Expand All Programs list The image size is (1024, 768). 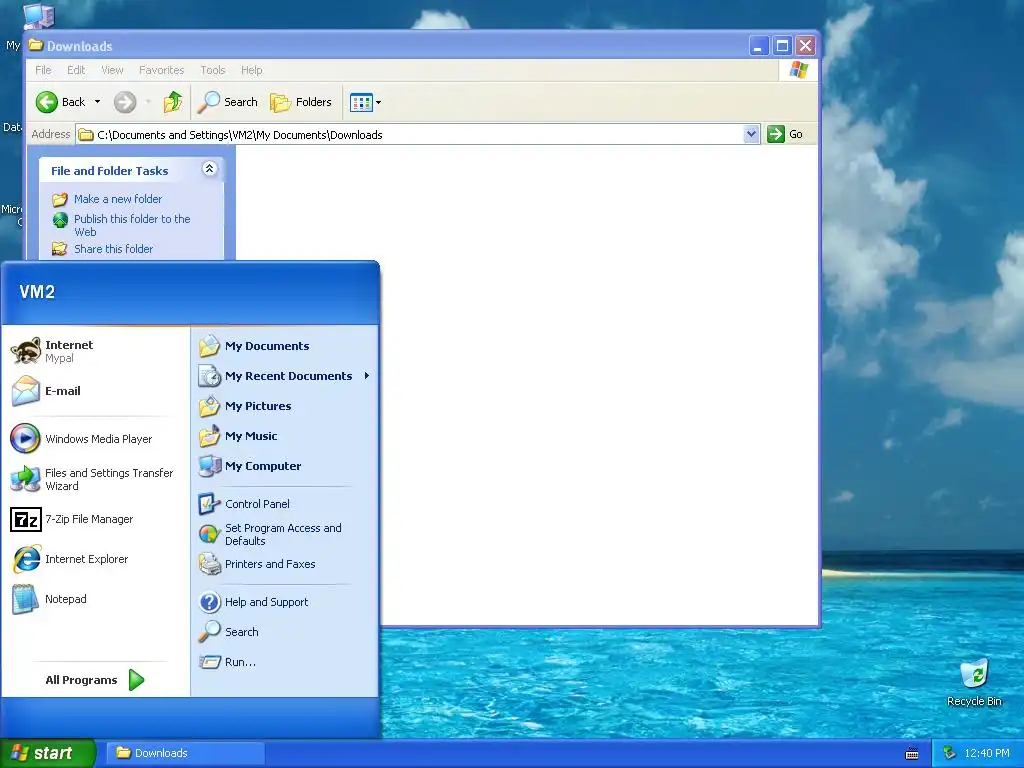pyautogui.click(x=96, y=680)
